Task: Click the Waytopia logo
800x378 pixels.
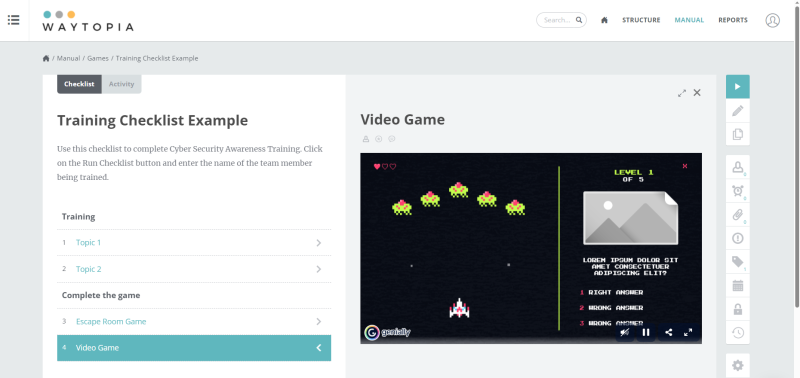Action: click(x=88, y=21)
